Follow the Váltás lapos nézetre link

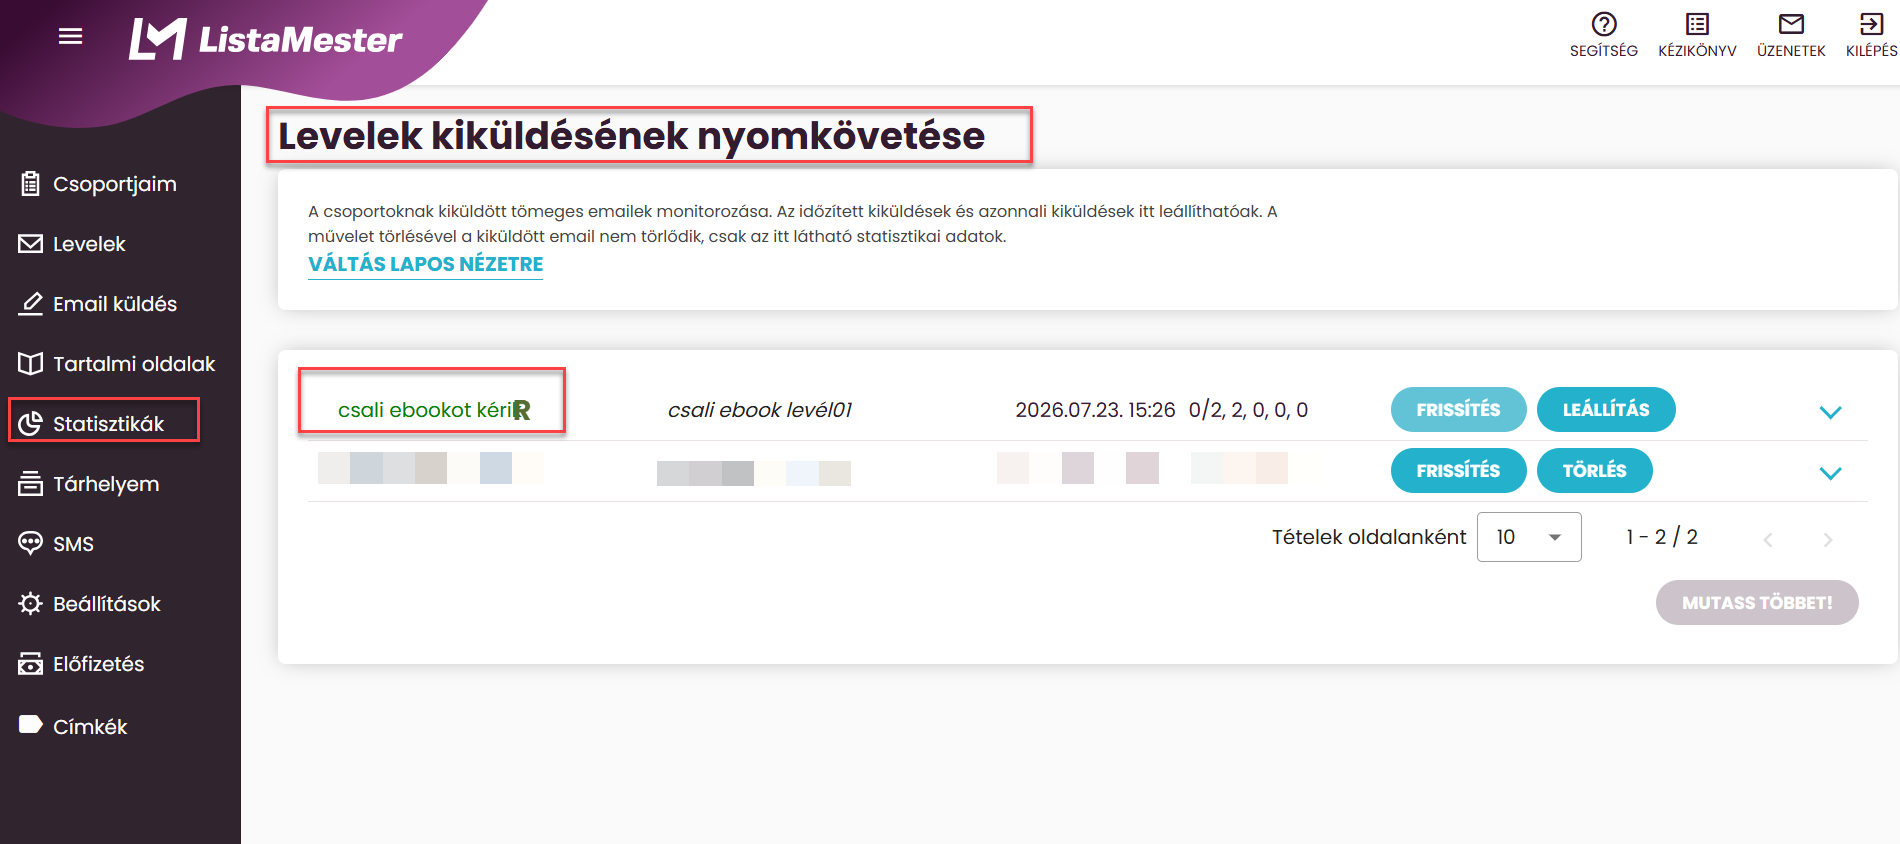425,264
